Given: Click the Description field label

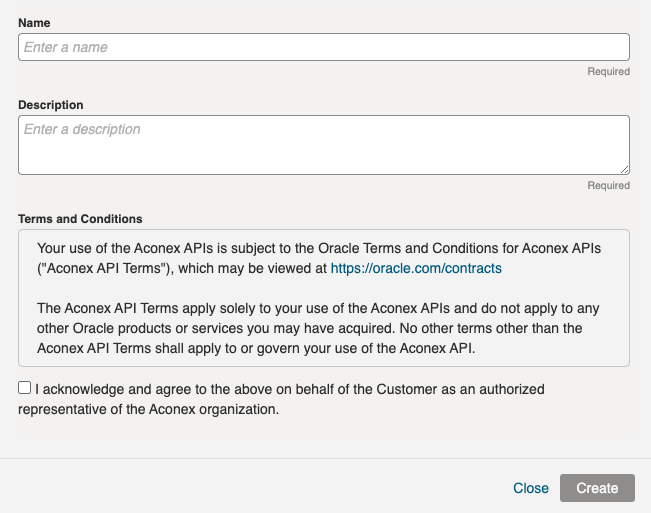Looking at the screenshot, I should tap(51, 105).
